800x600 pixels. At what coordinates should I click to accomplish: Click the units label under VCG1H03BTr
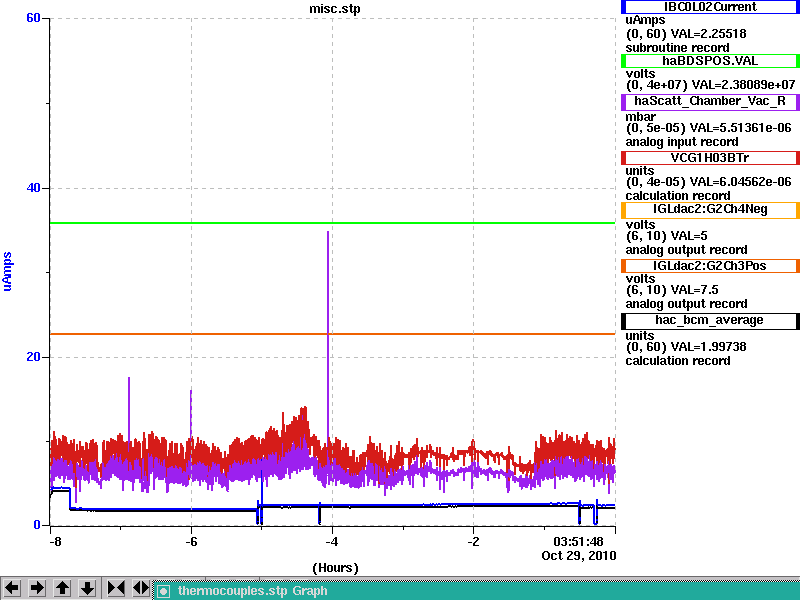[640, 171]
